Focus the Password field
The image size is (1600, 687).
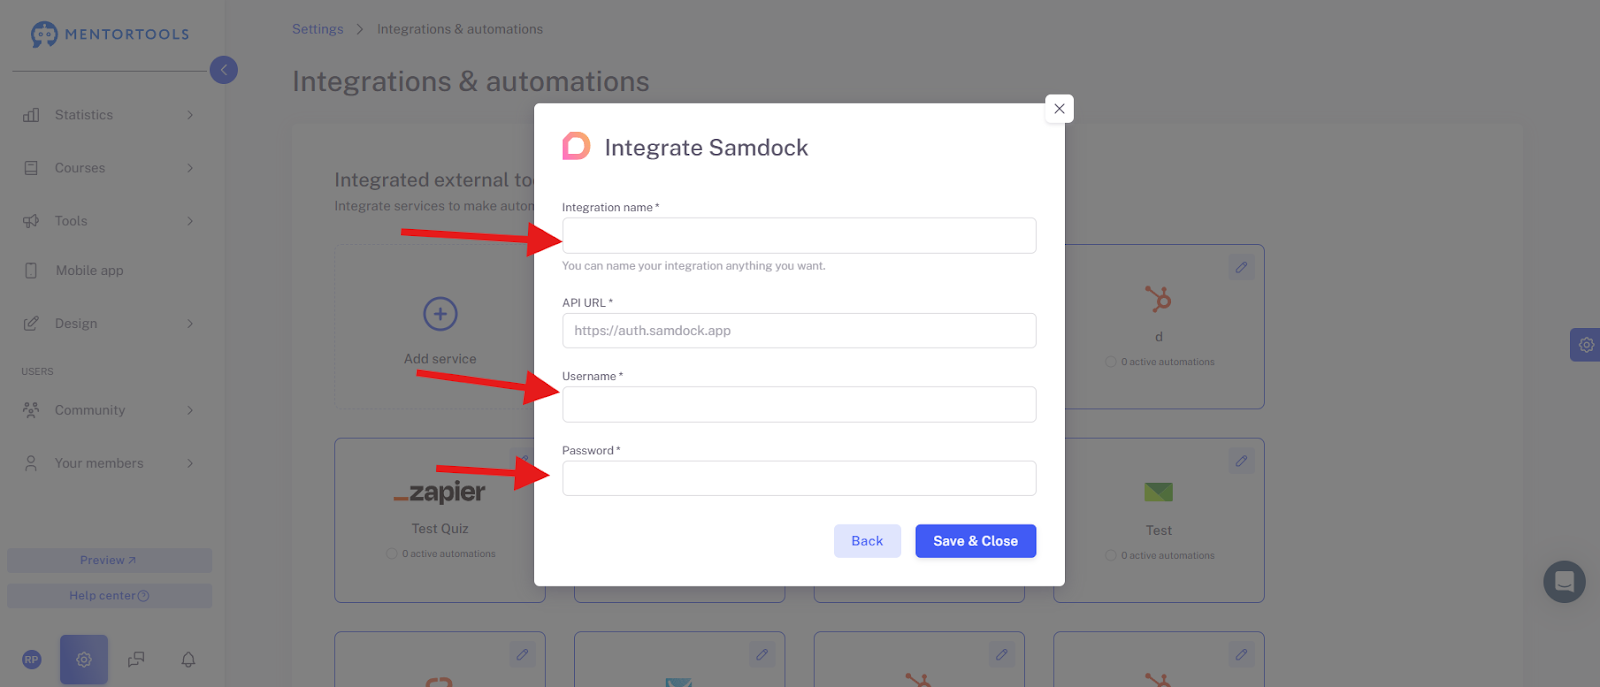pos(799,478)
